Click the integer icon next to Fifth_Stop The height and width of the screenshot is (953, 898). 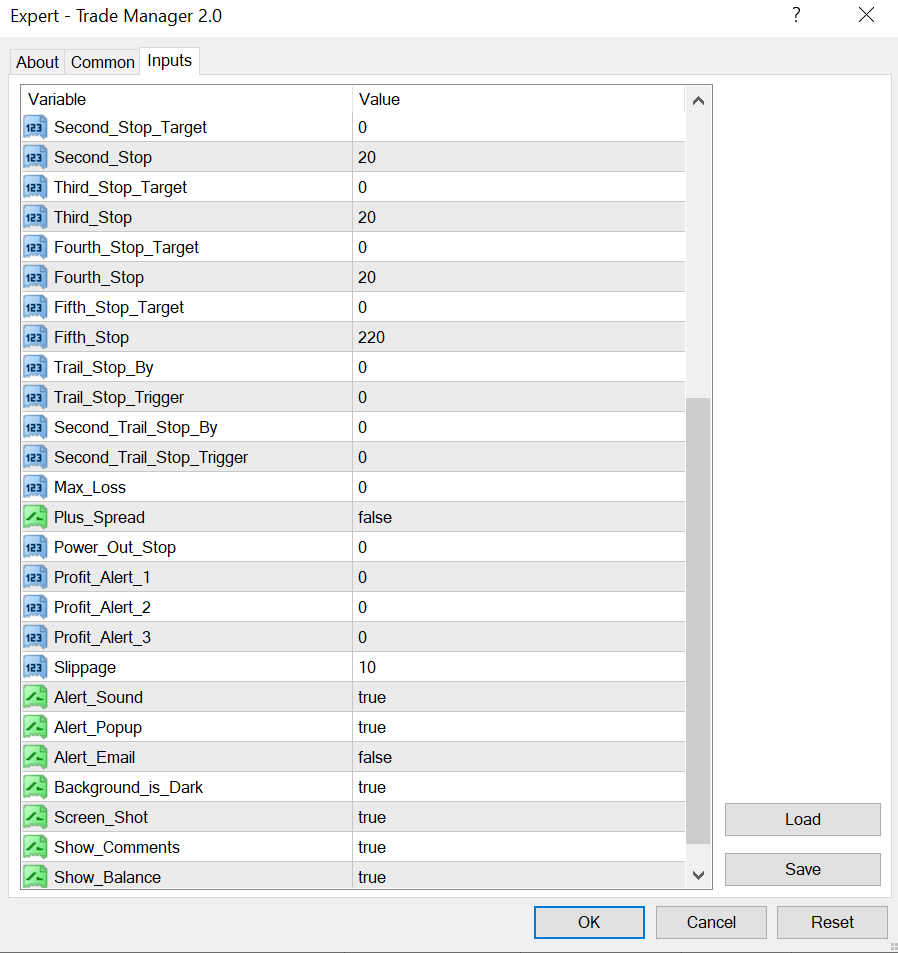(35, 337)
